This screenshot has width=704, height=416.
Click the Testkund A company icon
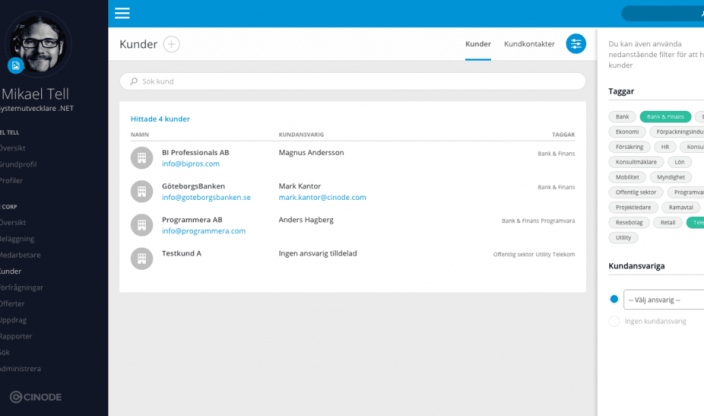tap(141, 258)
